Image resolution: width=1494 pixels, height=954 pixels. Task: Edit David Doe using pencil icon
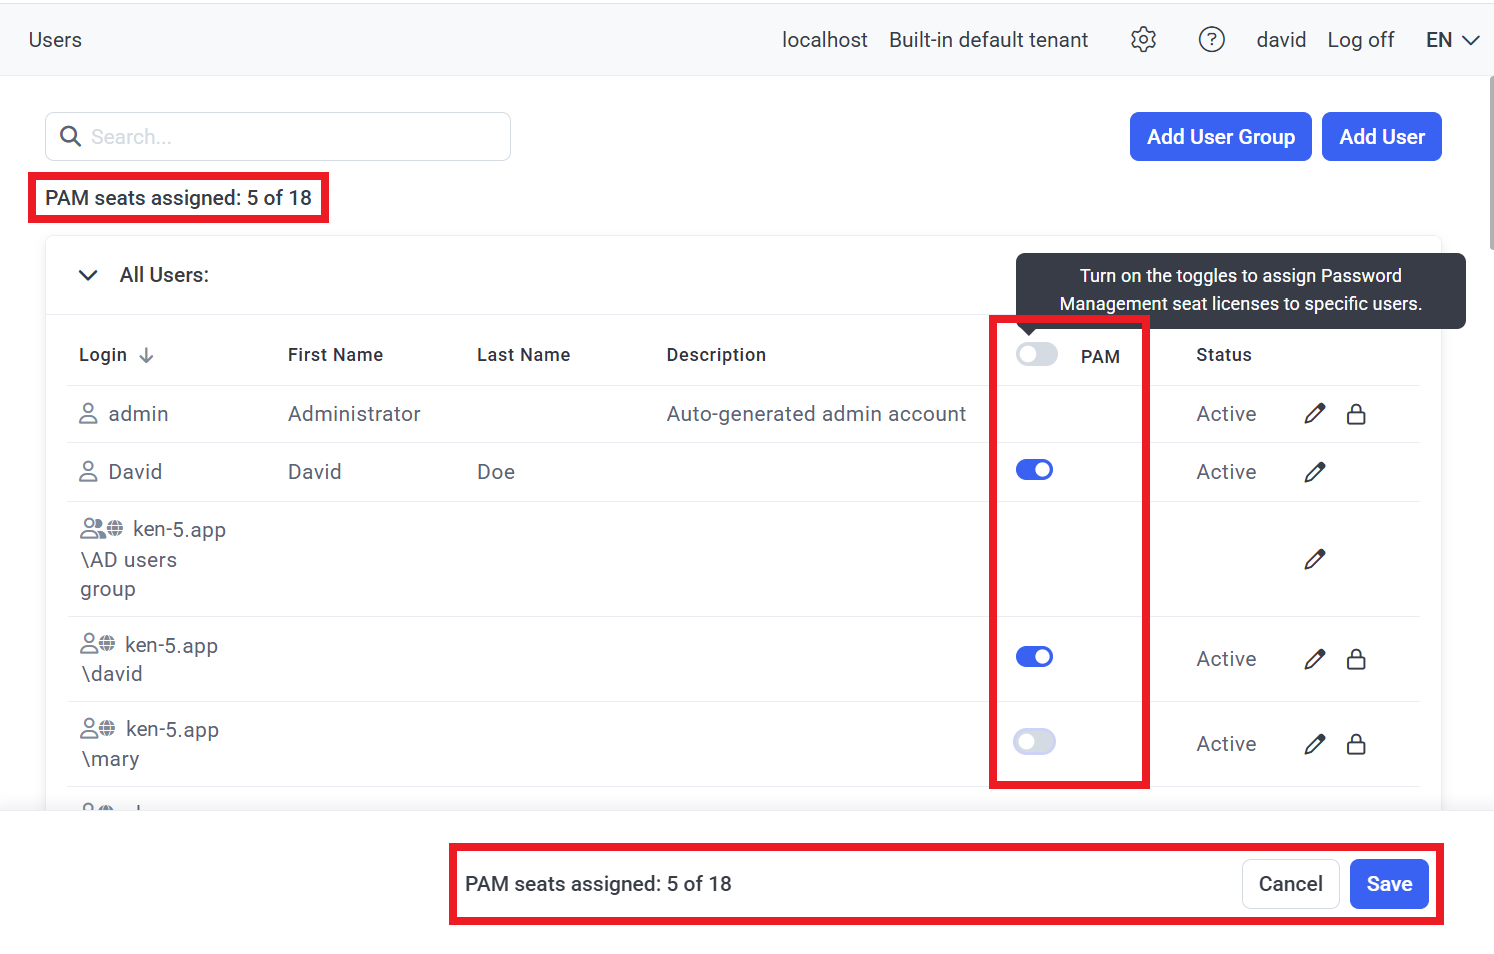tap(1315, 472)
